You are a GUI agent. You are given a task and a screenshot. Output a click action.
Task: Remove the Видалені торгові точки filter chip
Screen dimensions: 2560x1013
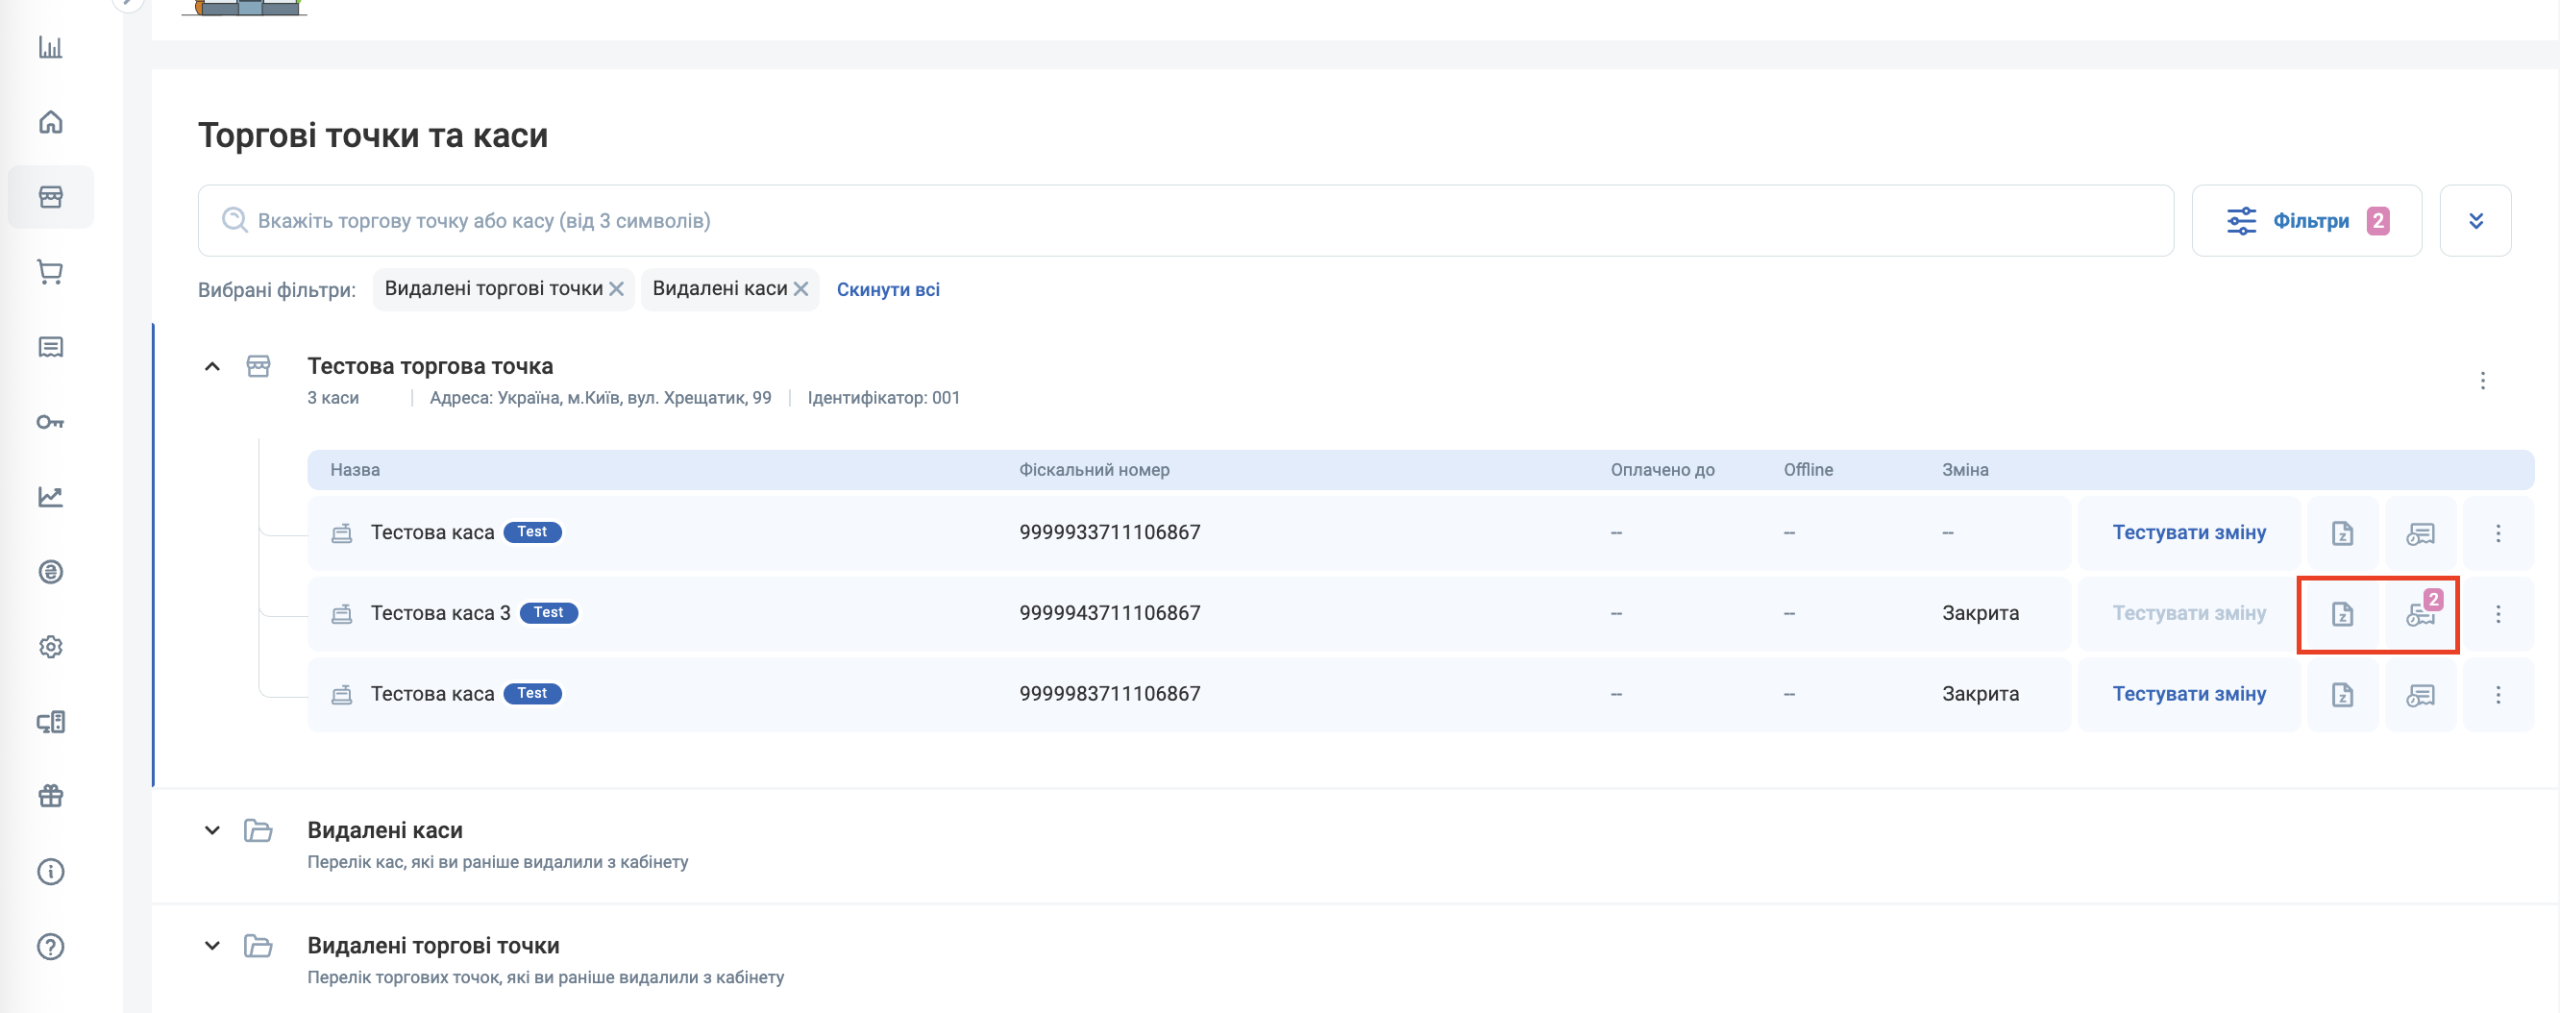click(x=617, y=289)
